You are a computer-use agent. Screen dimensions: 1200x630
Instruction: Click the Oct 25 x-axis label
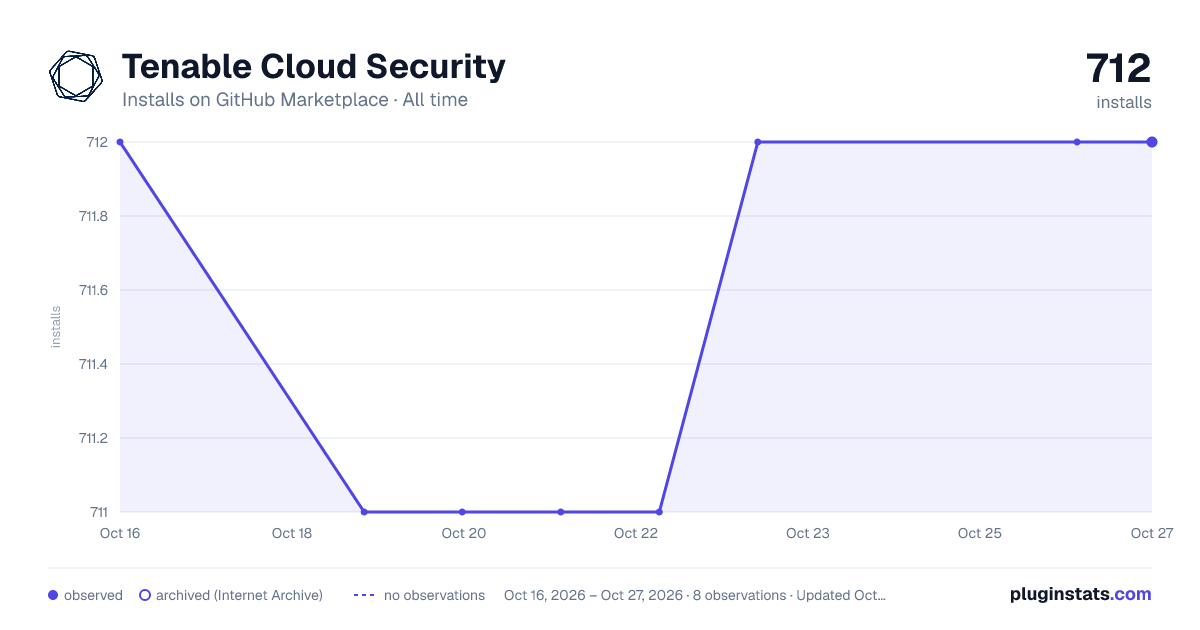[x=980, y=533]
